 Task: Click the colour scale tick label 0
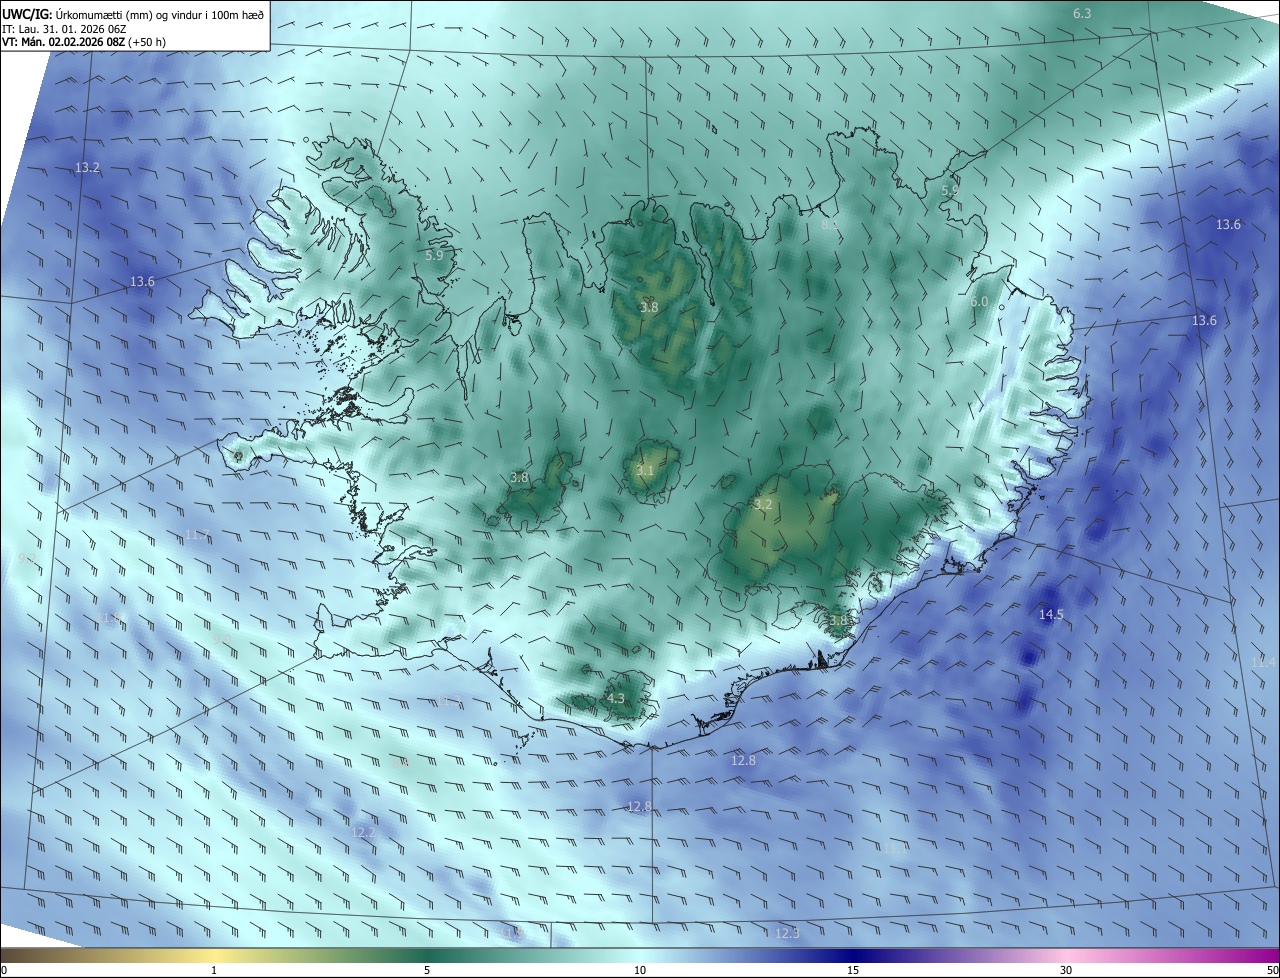pos(4,970)
